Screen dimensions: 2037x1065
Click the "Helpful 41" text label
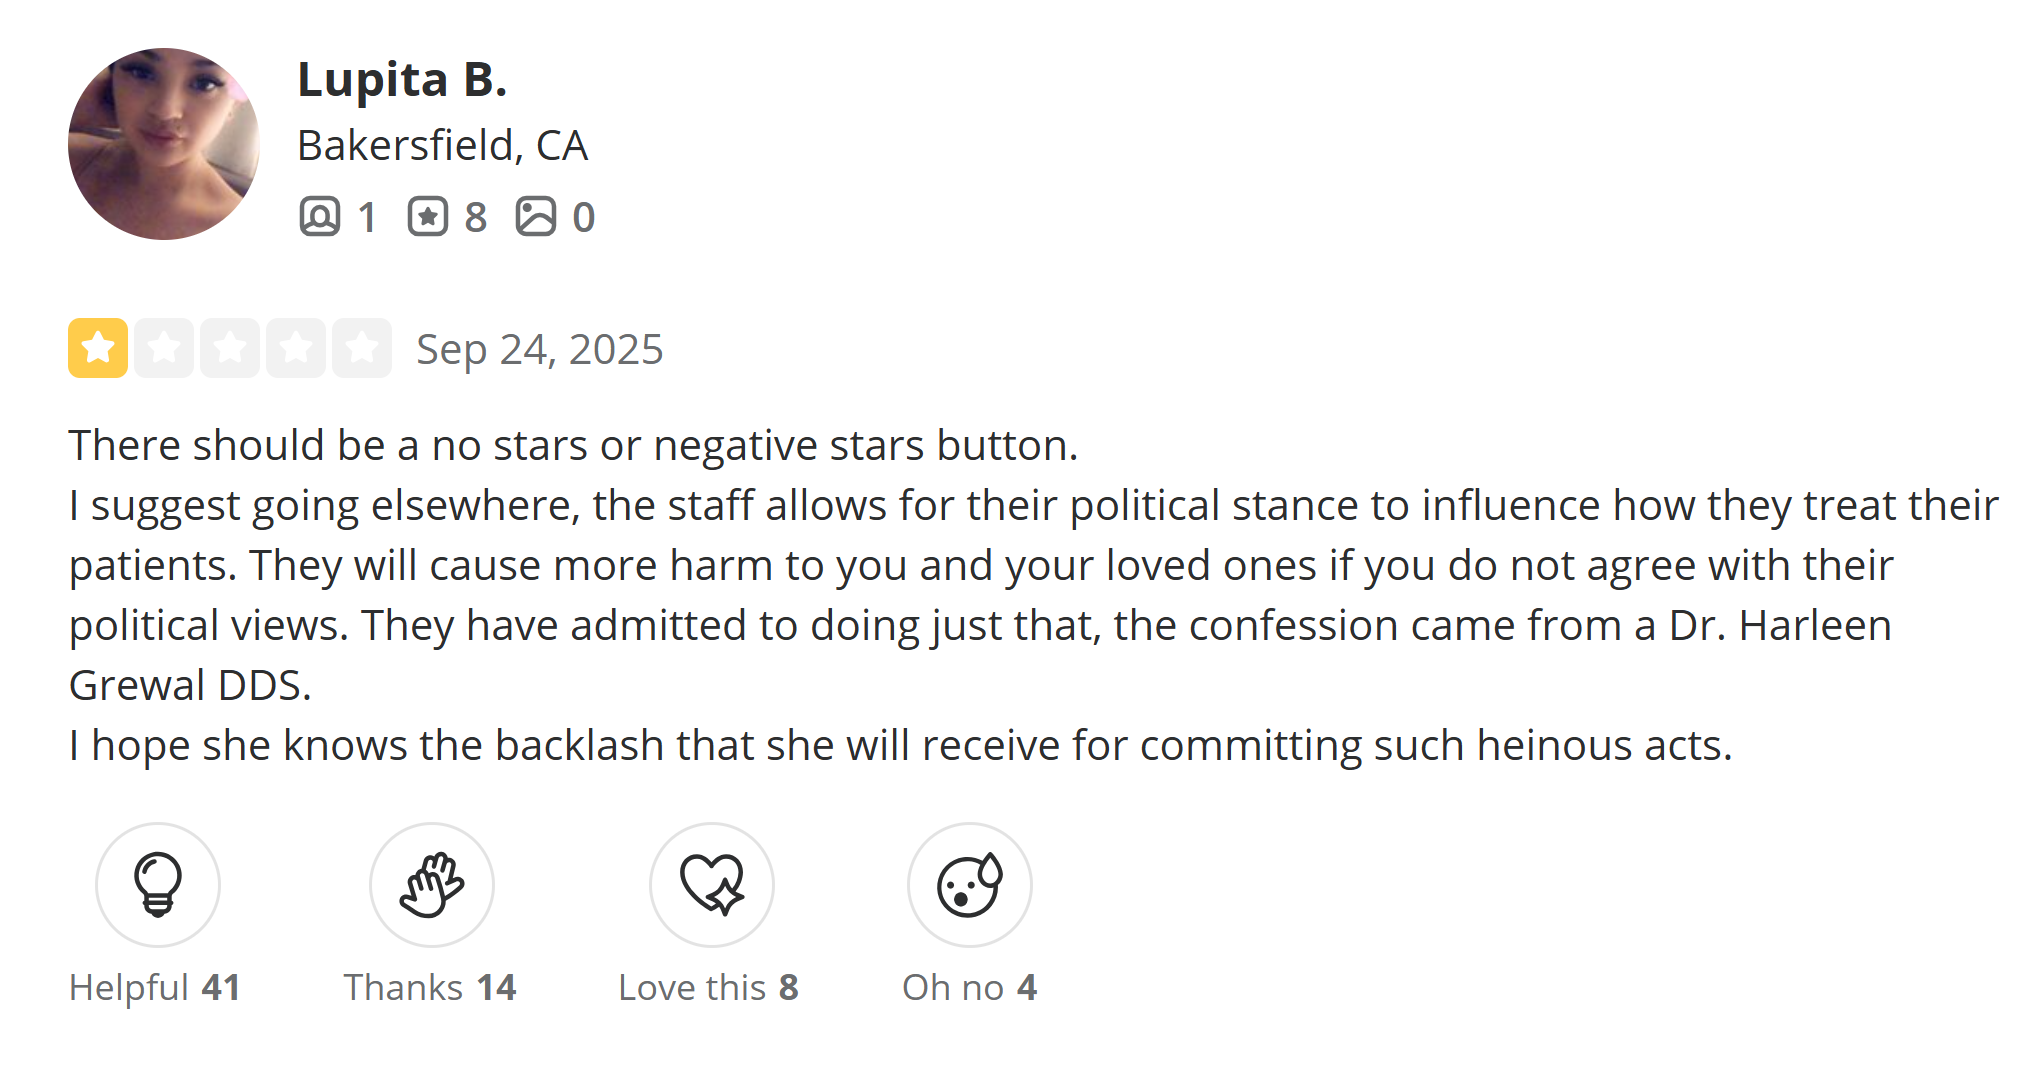(155, 987)
